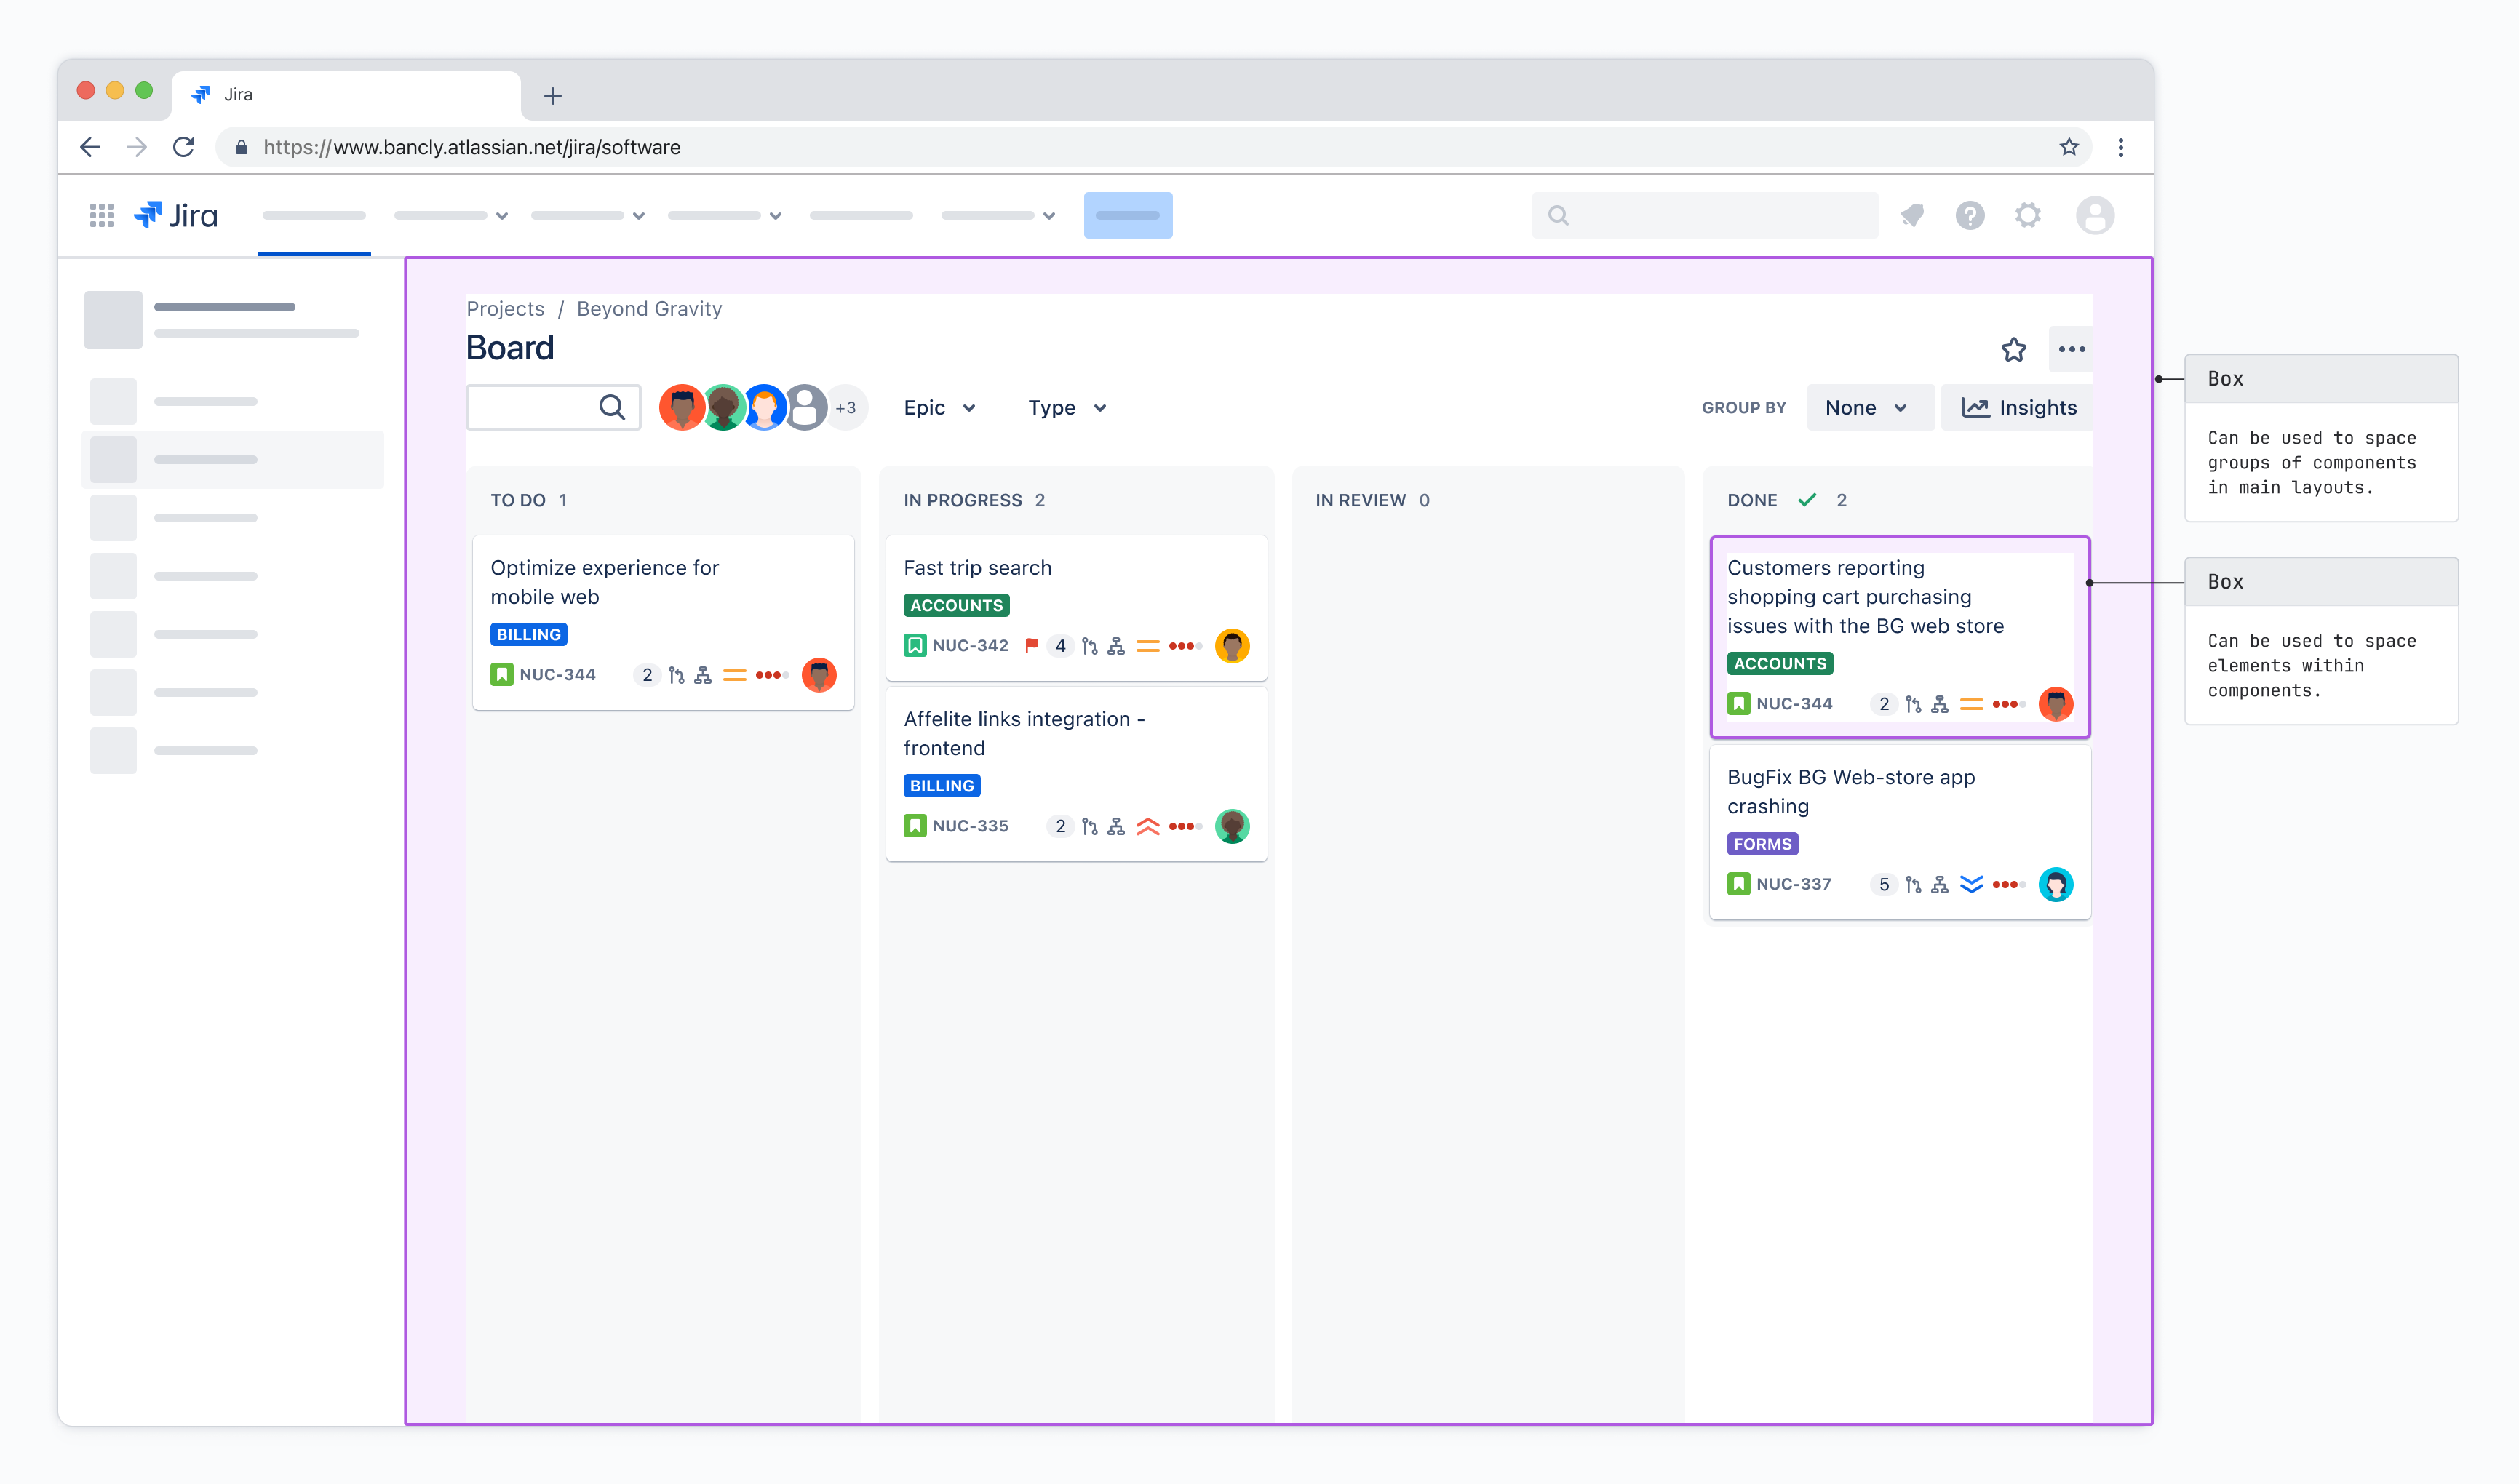
Task: Open the Epic filter dropdown
Action: pyautogui.click(x=938, y=407)
